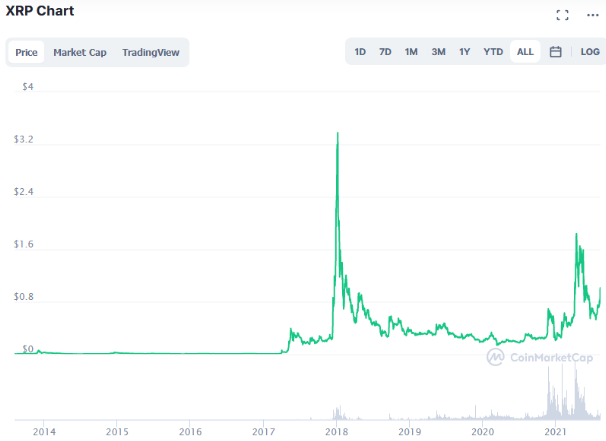The height and width of the screenshot is (441, 606).
Task: Switch to the Price tab
Action: coord(26,52)
